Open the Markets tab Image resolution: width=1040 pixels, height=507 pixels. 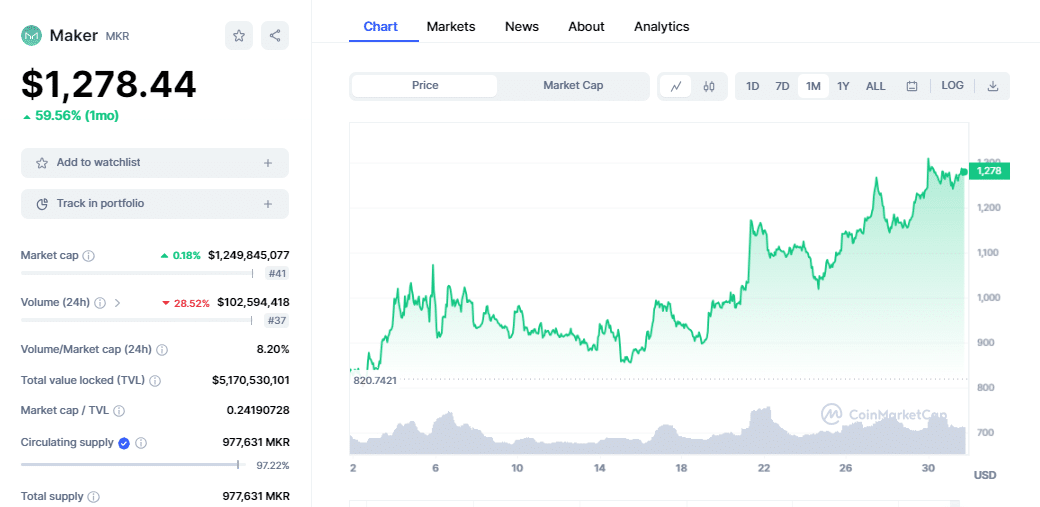[451, 27]
